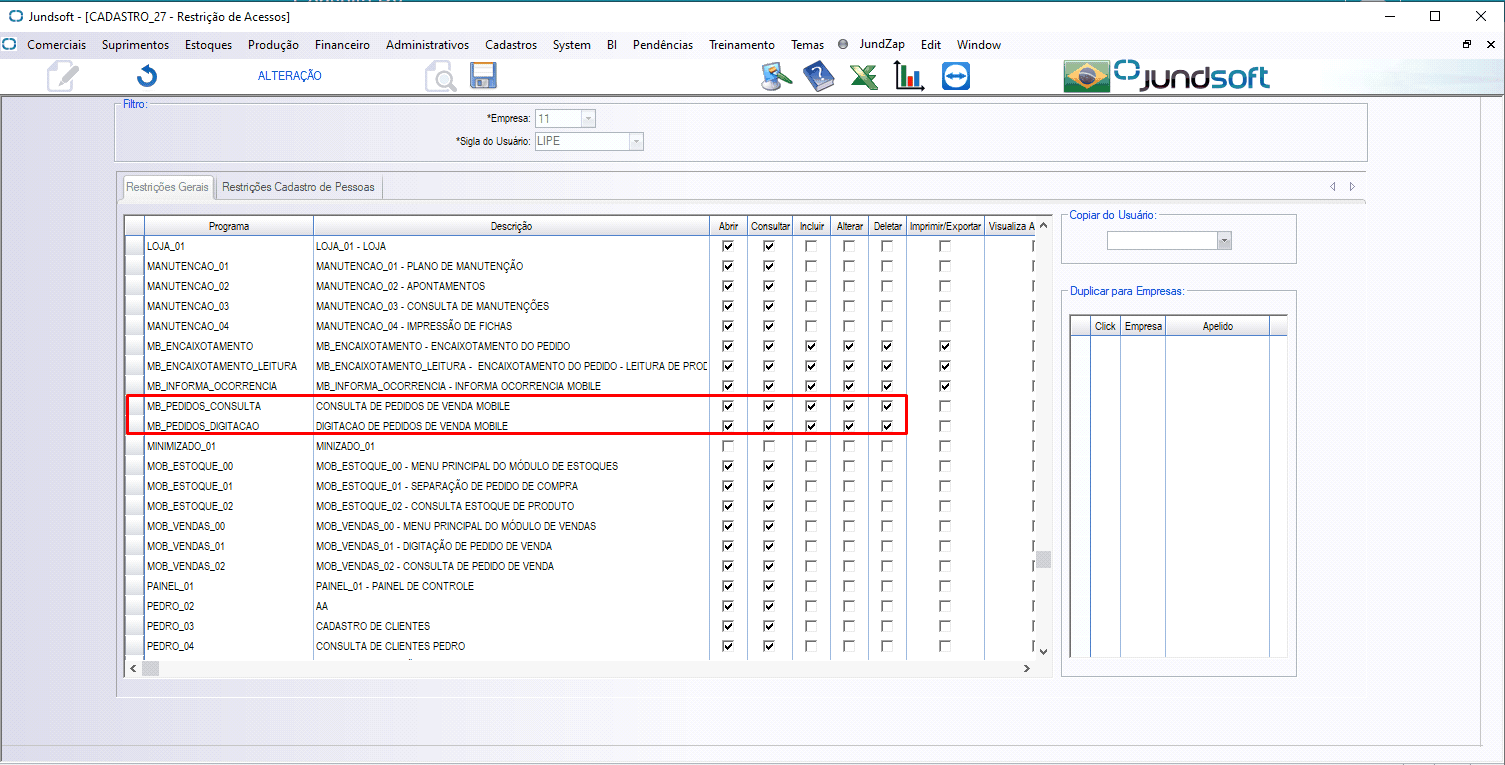The width and height of the screenshot is (1505, 765).
Task: Toggle Incluir checkbox for PAINEL_01 row
Action: coord(811,586)
